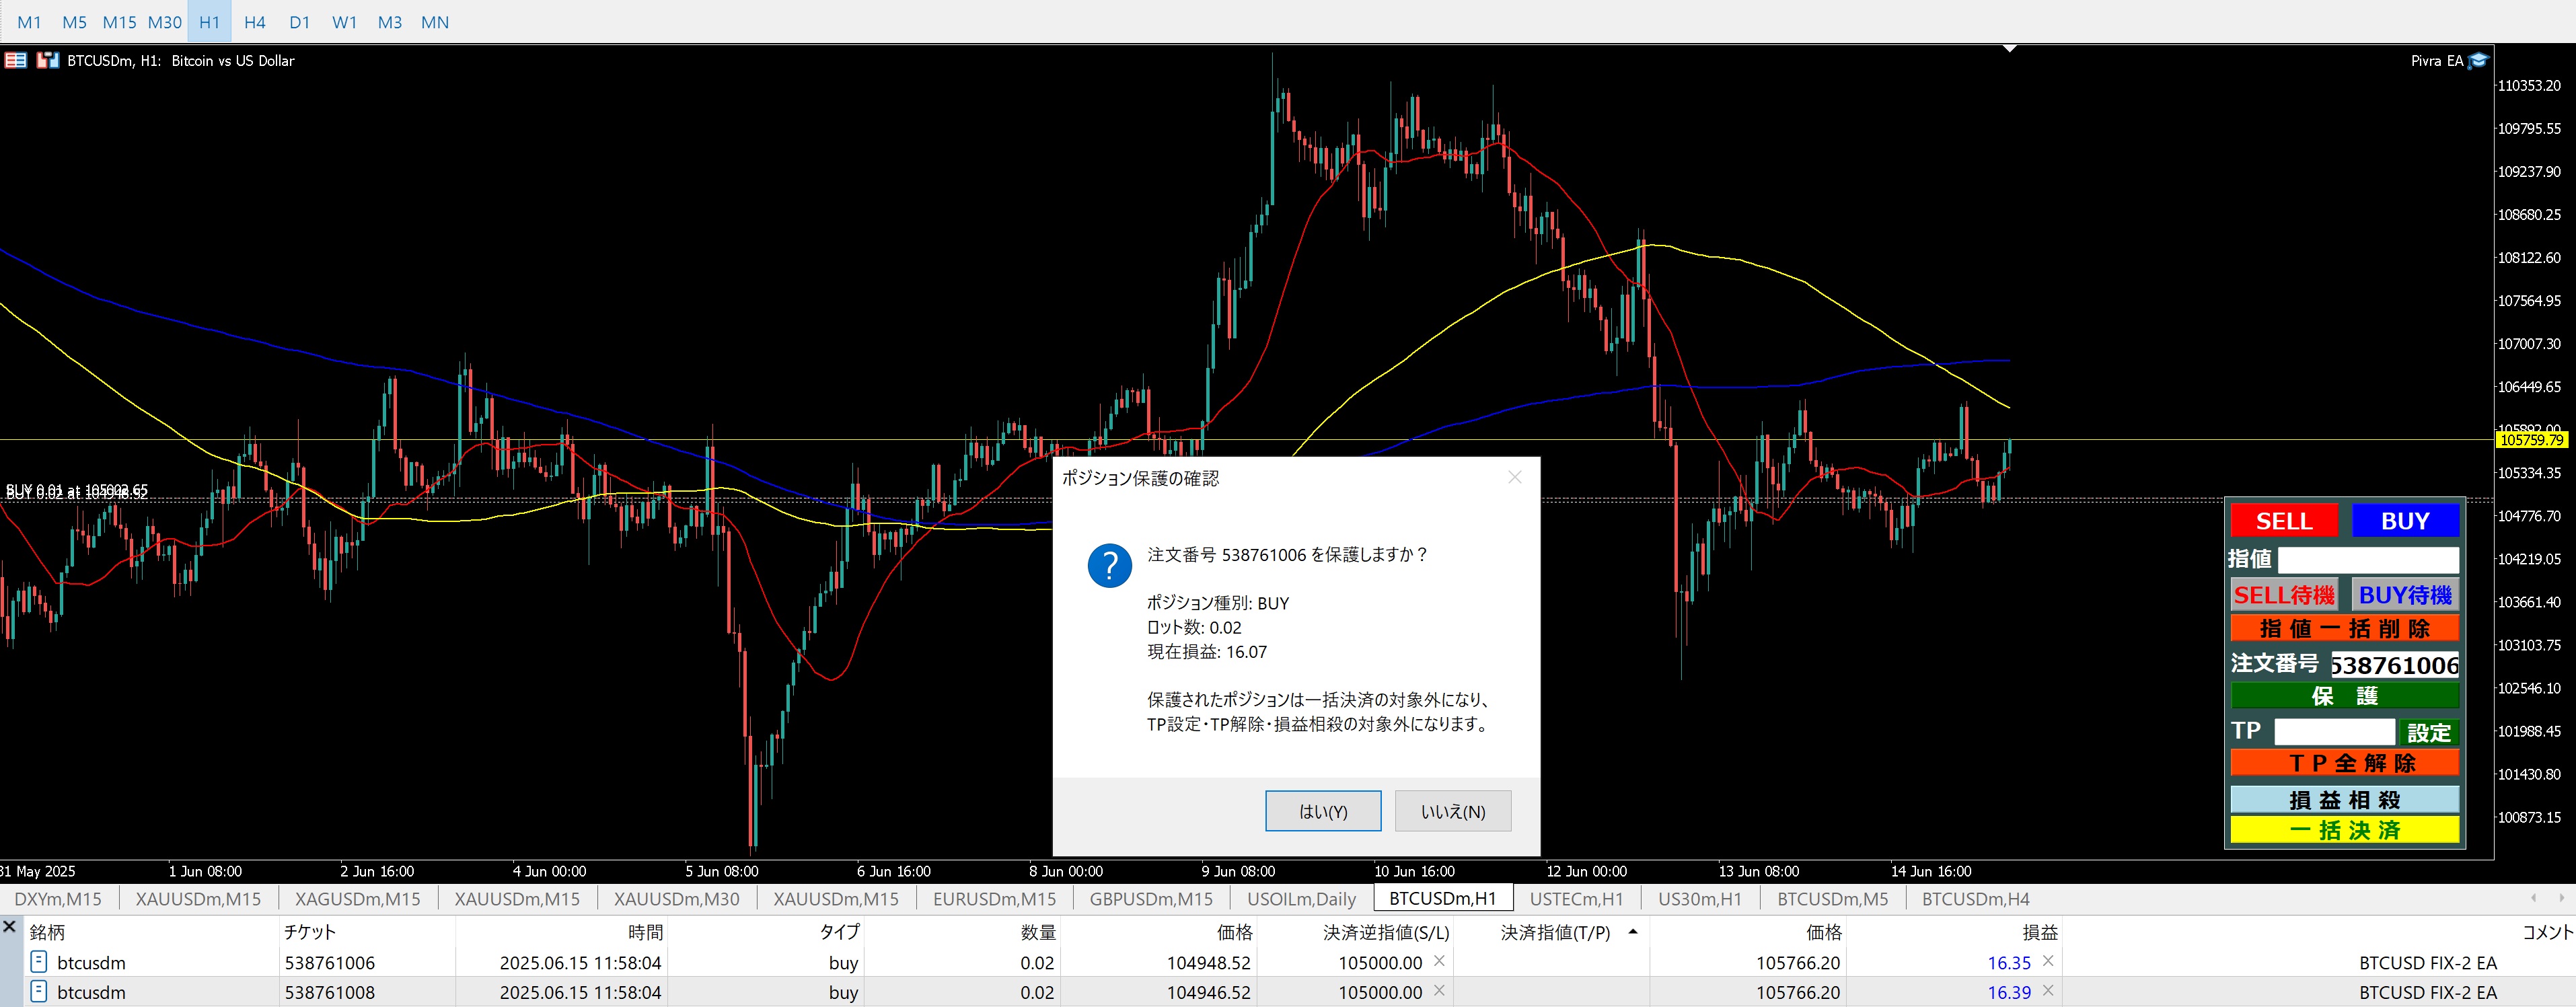
Task: Remove stop loss on ticket 538761006
Action: (1439, 961)
